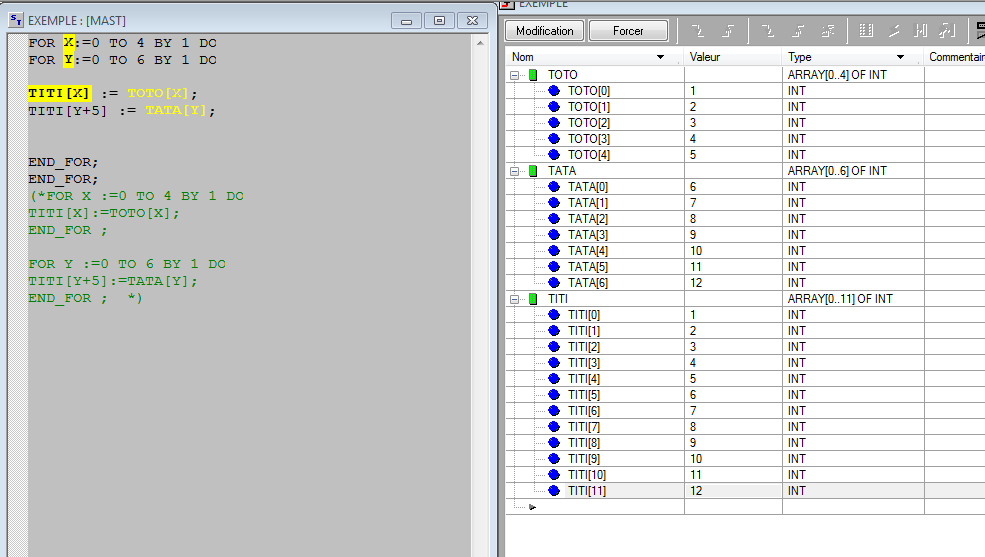
Task: Click the blue variable icon next to TITI[11]
Action: coord(554,491)
